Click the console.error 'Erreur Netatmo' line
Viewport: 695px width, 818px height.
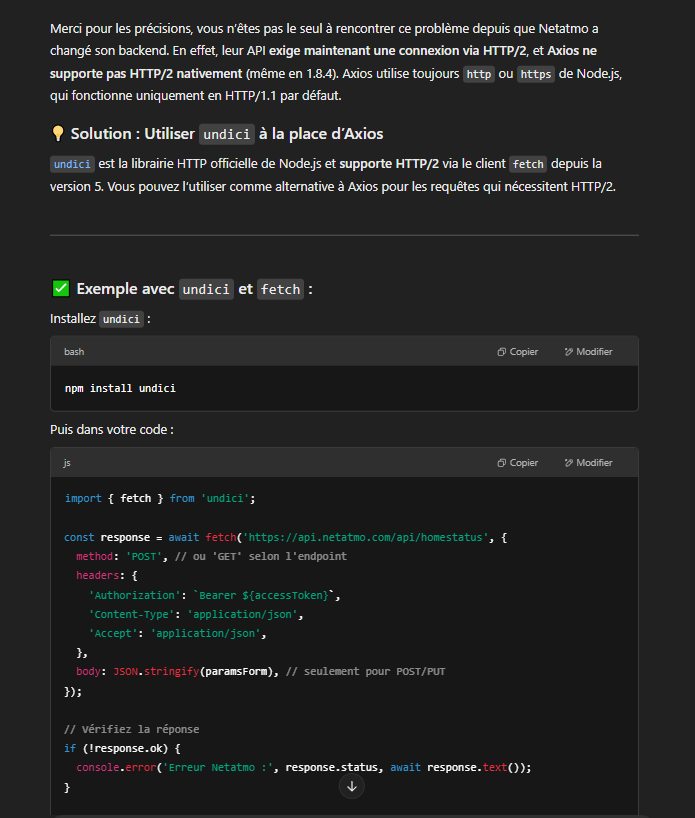tap(304, 767)
